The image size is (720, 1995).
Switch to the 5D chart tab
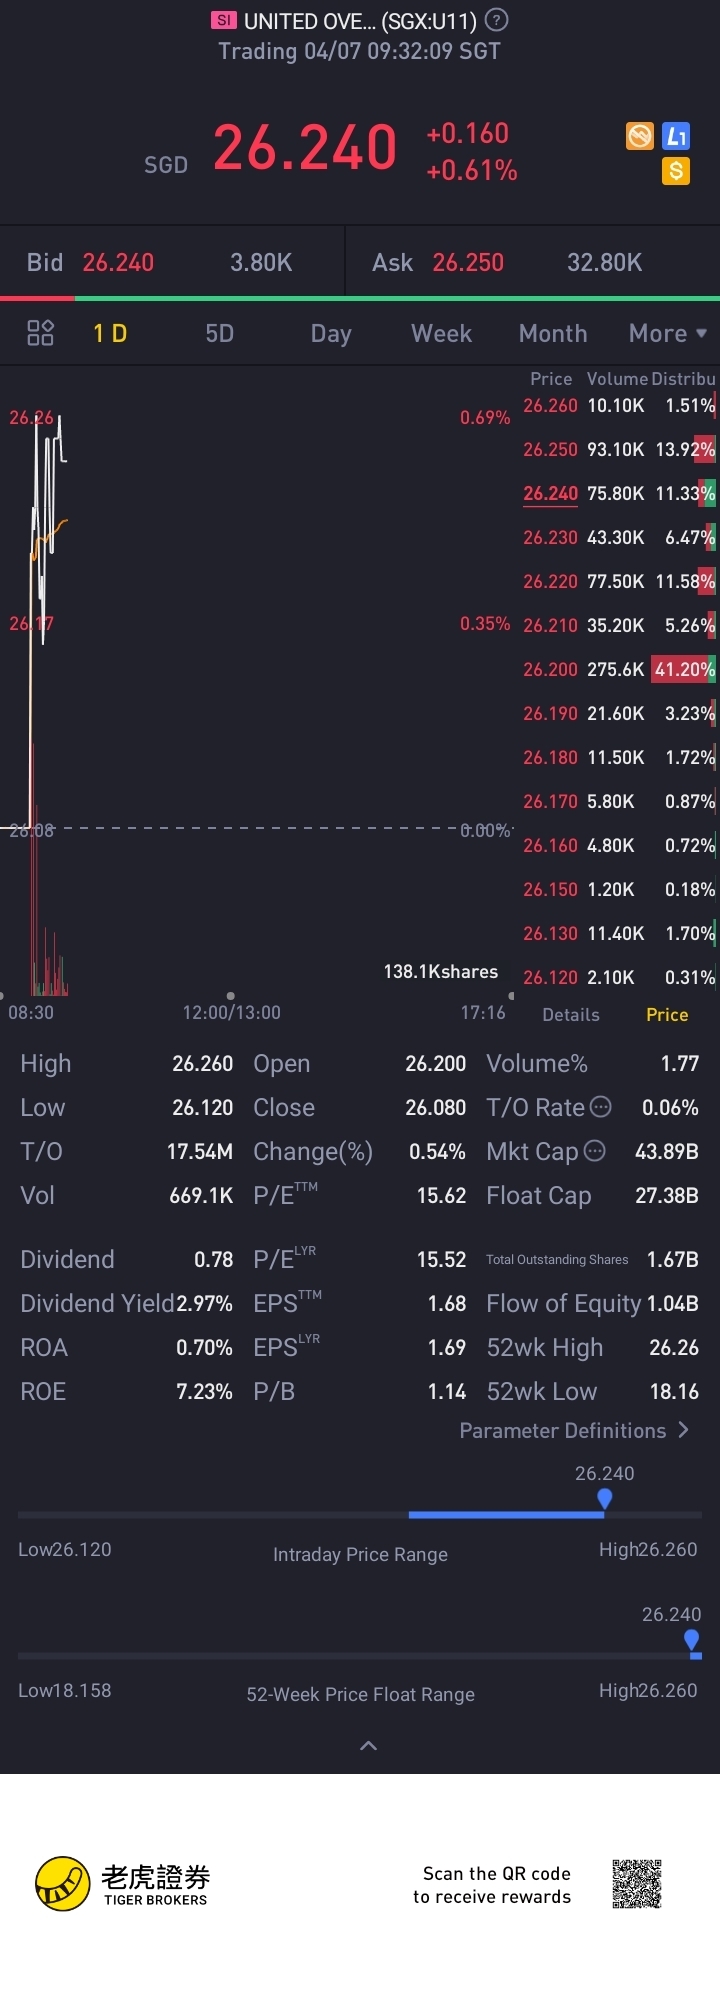[219, 333]
